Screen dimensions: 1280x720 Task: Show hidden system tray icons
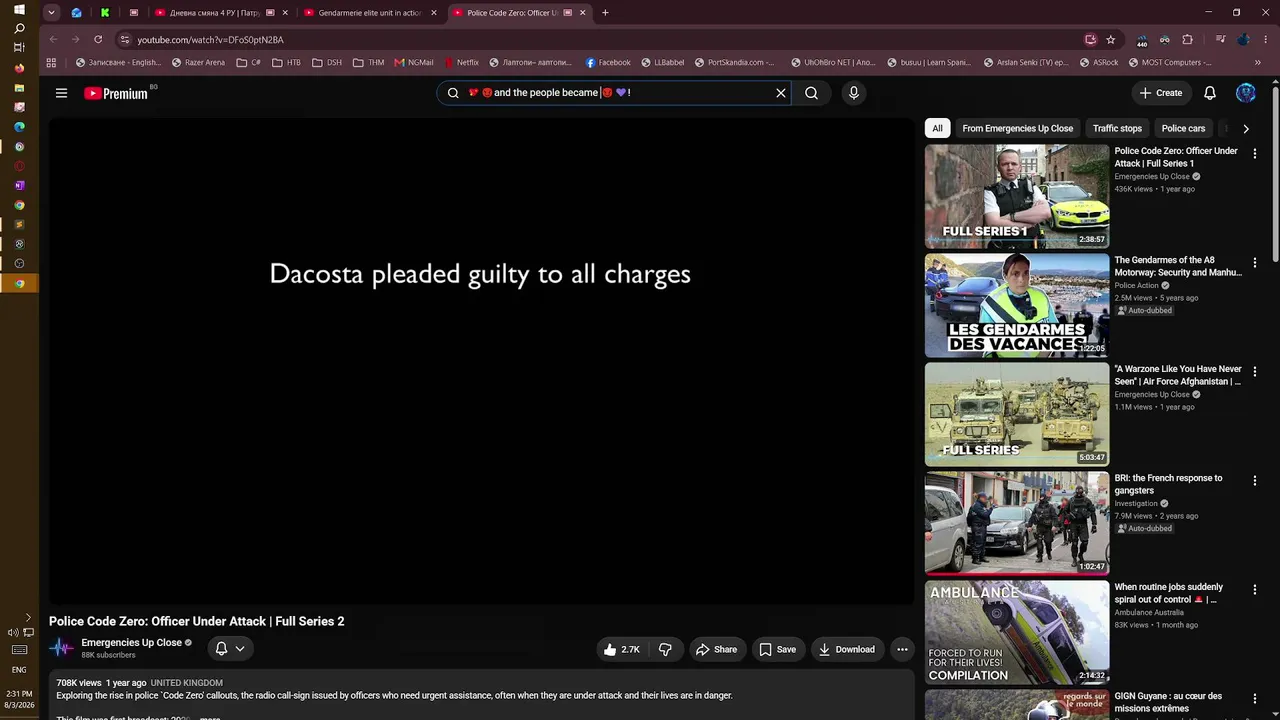28,617
